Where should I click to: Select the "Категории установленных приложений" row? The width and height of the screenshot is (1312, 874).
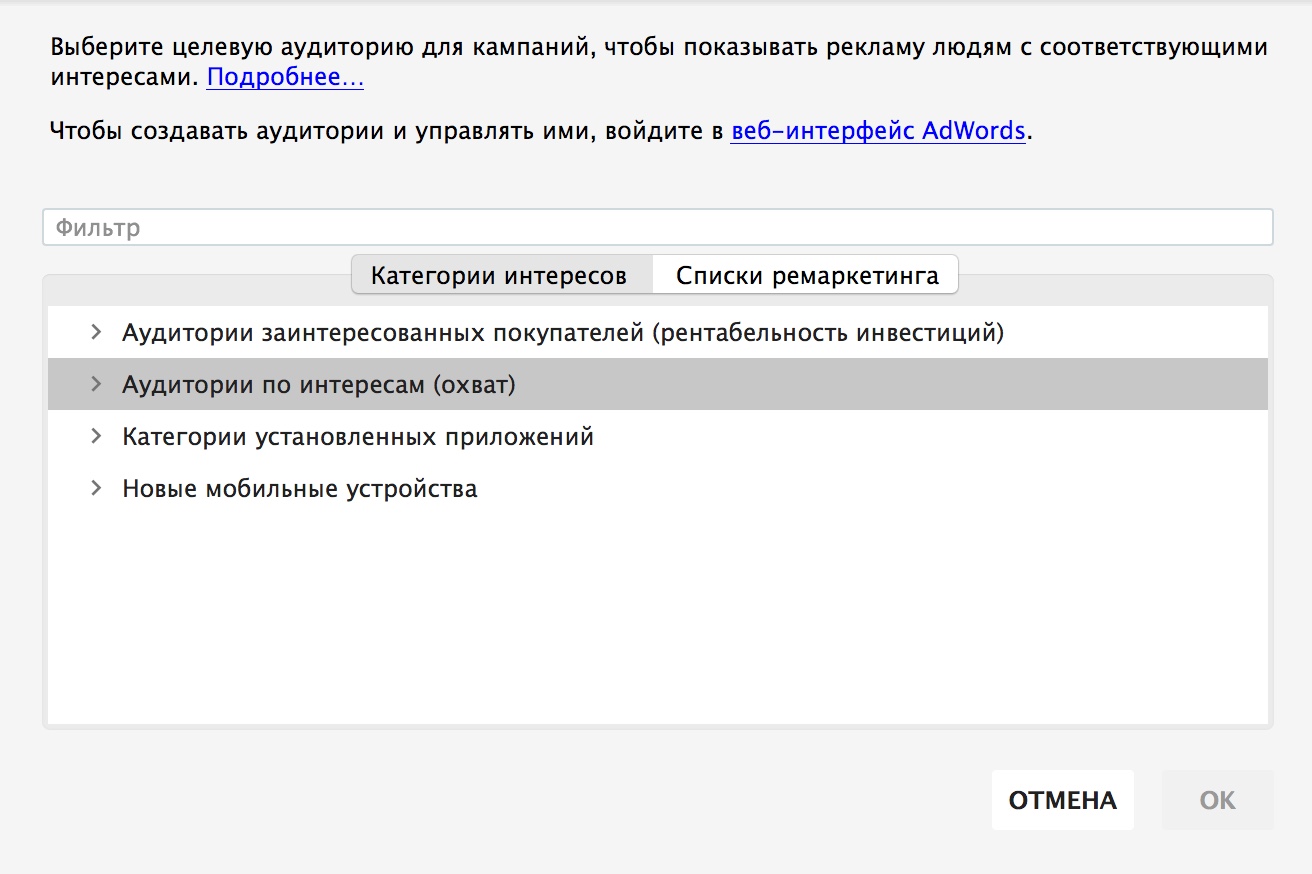[356, 435]
